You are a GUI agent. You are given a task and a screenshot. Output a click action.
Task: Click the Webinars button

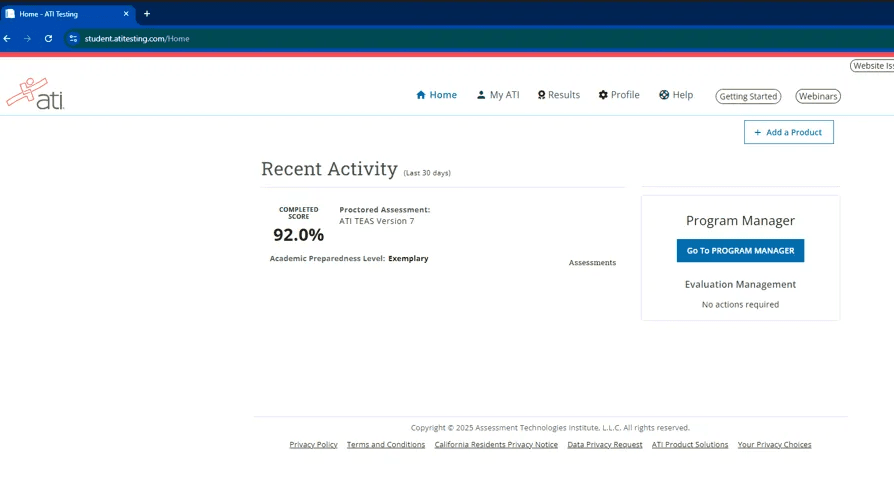point(818,97)
